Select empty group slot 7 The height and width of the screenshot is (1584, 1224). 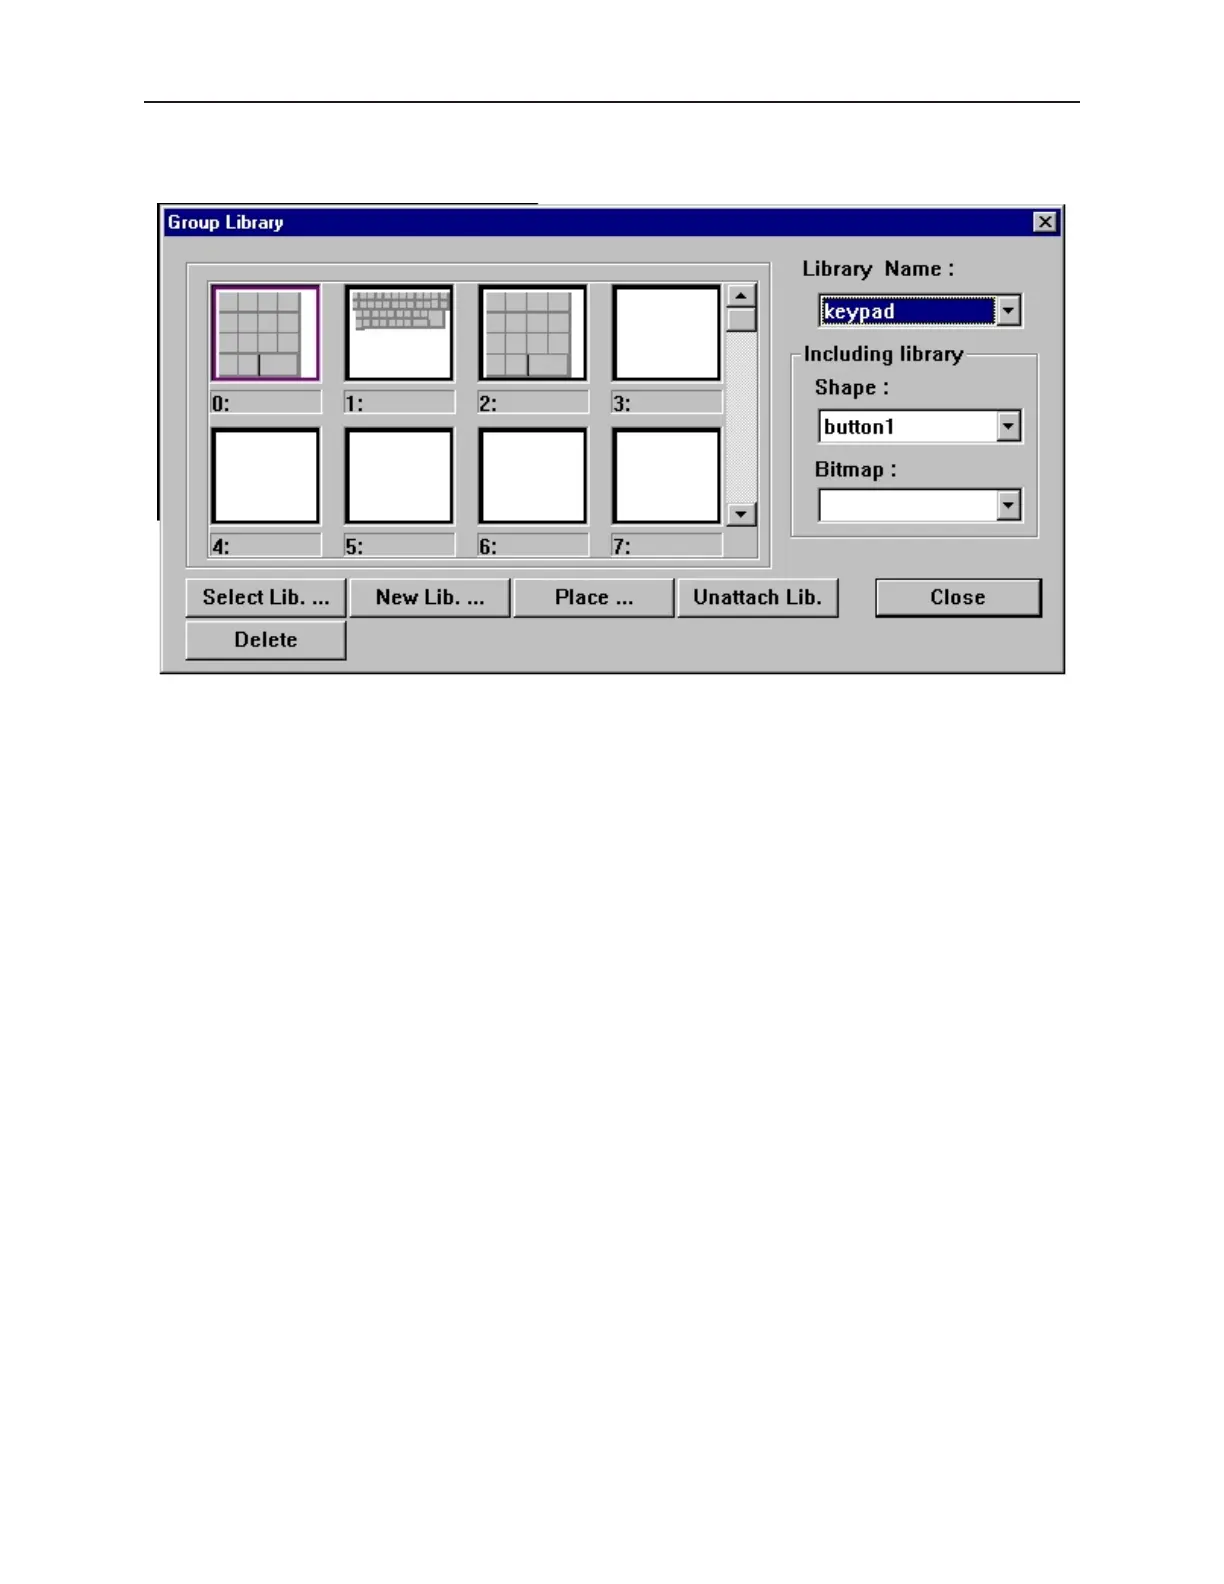point(666,476)
